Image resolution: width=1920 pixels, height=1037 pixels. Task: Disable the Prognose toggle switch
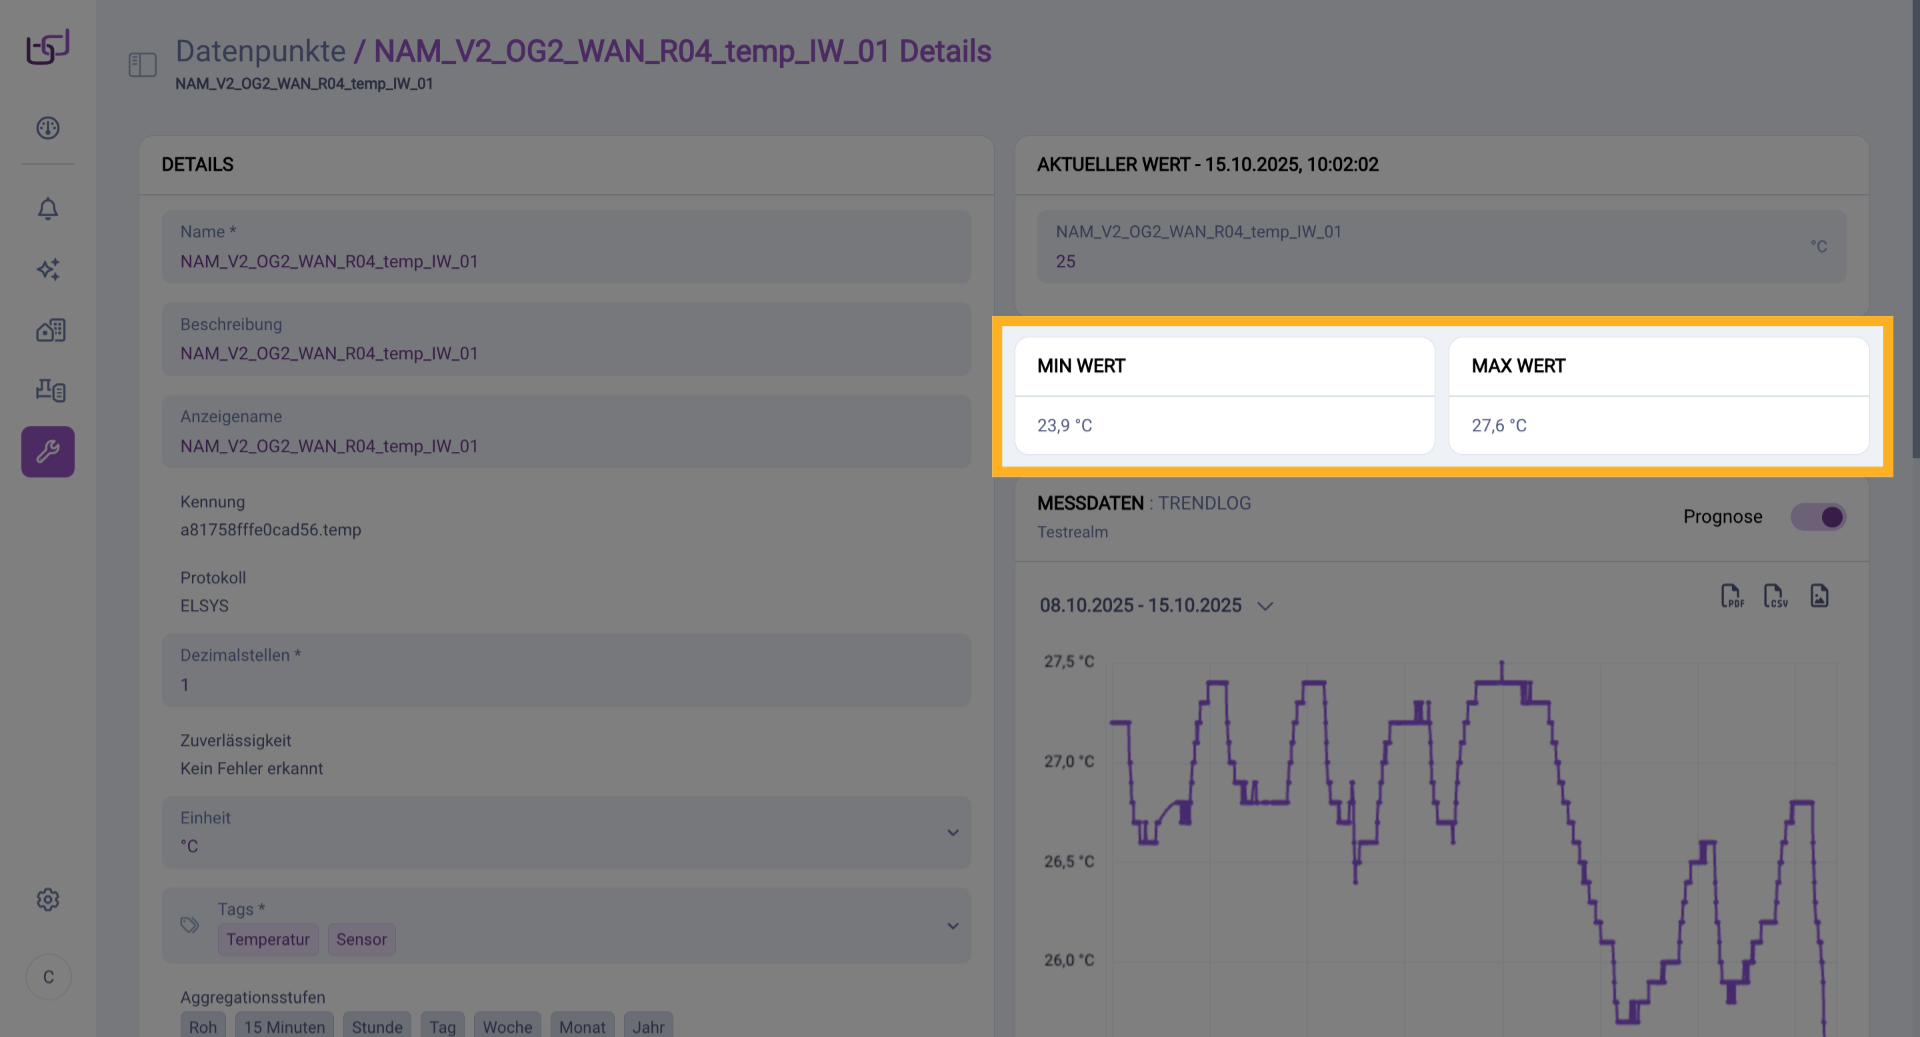coord(1817,517)
